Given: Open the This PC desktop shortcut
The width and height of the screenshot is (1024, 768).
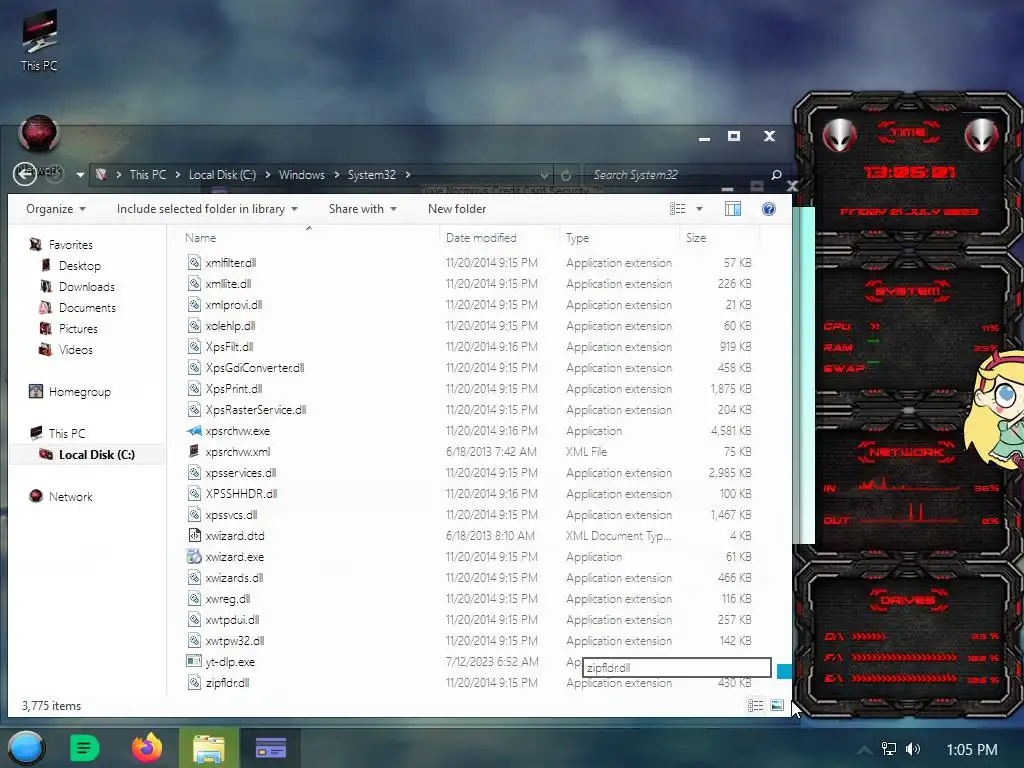Looking at the screenshot, I should coord(39,40).
